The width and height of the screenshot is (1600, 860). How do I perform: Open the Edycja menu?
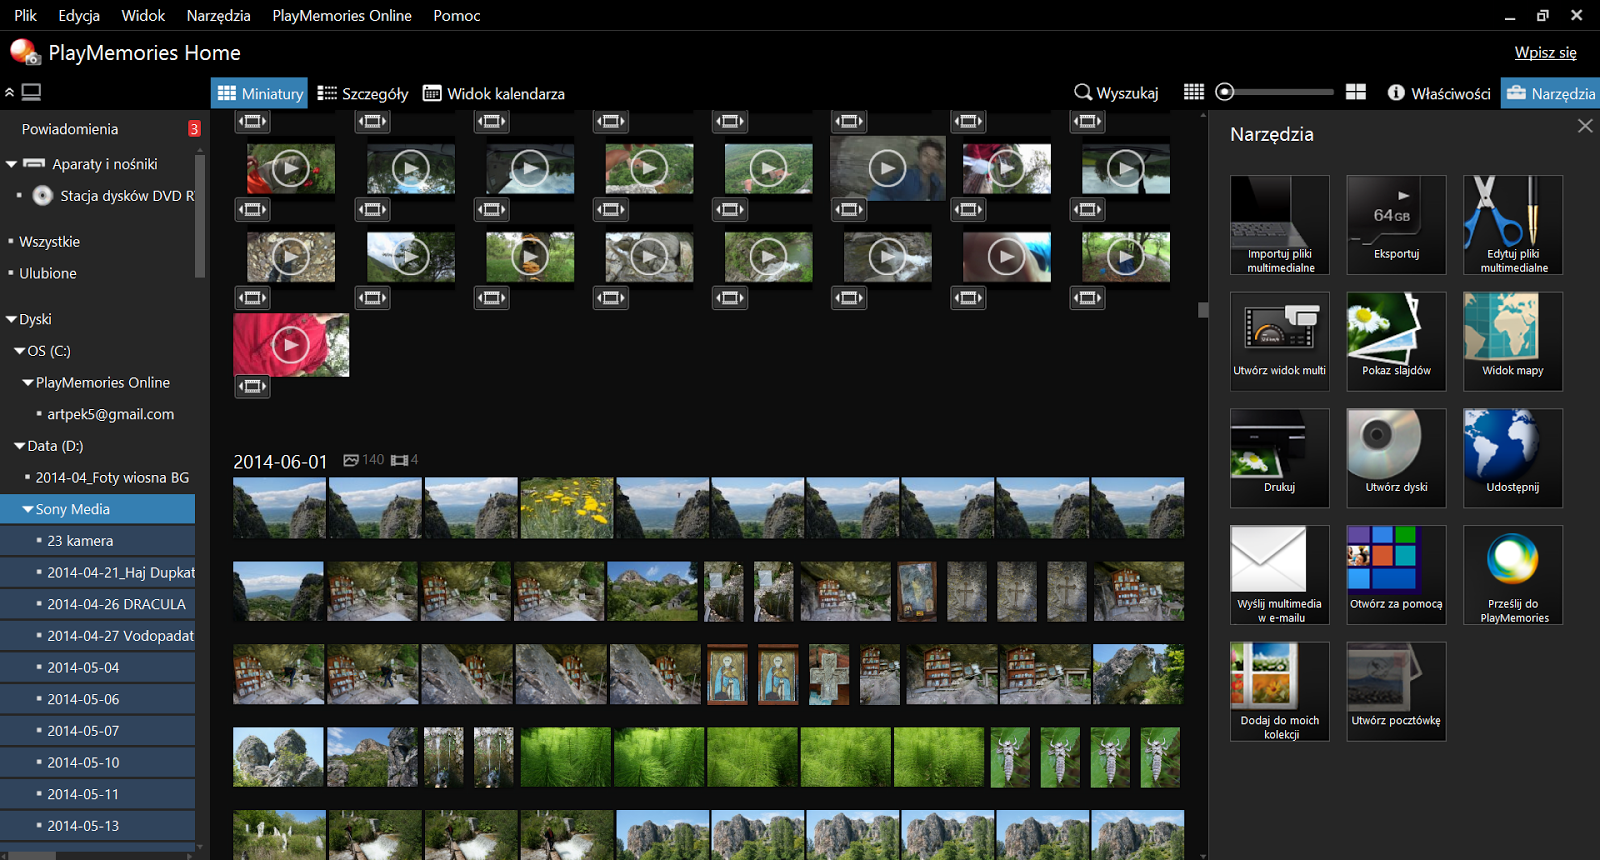[x=79, y=15]
